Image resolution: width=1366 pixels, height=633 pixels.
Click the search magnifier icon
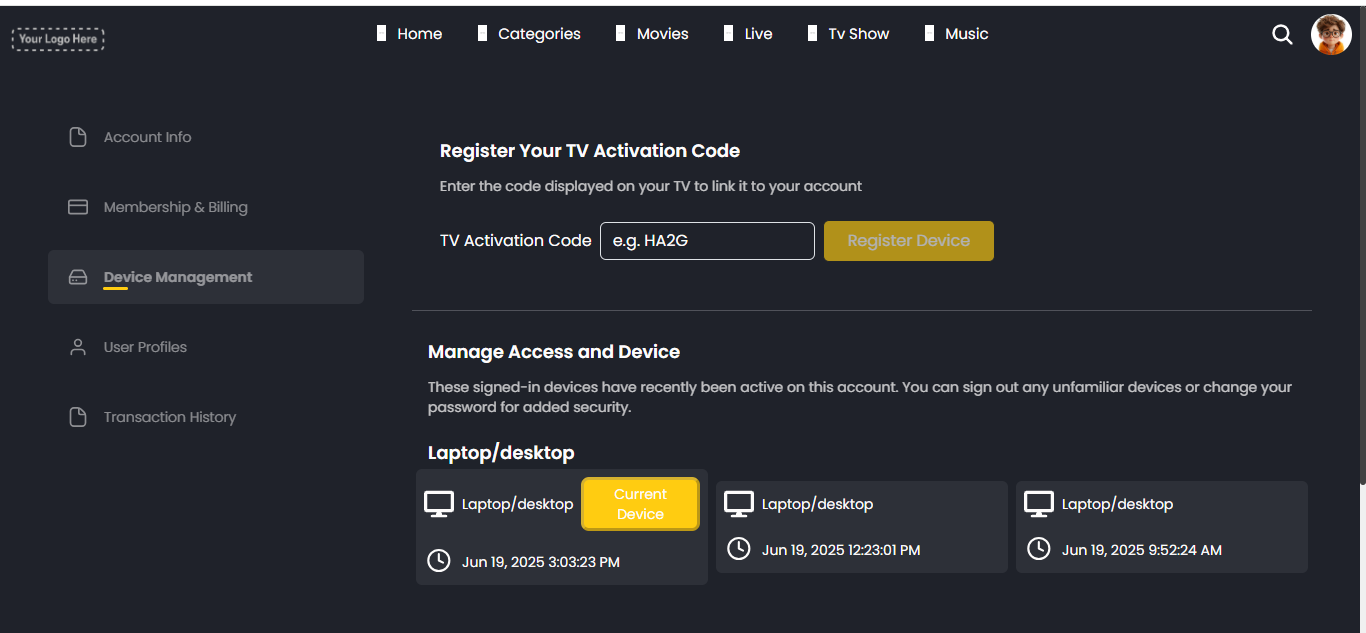[1282, 35]
